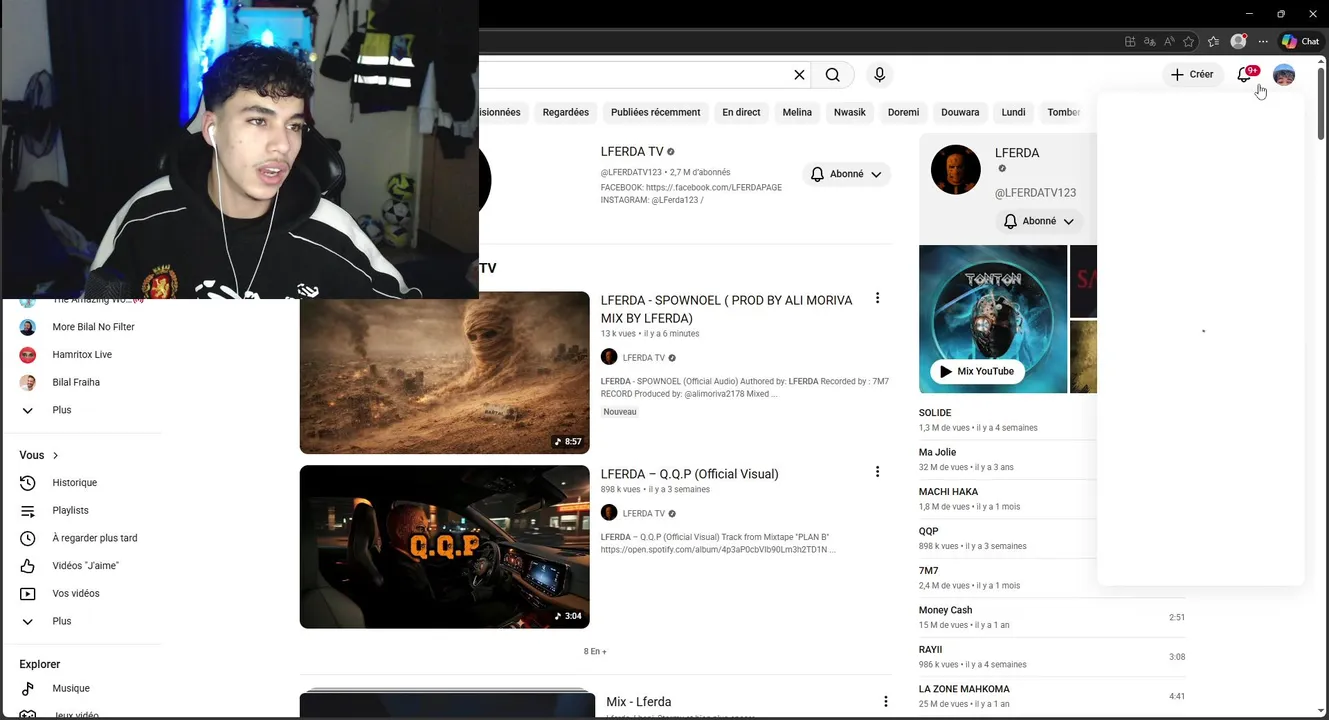Open Hamritox Live subscription

82,355
